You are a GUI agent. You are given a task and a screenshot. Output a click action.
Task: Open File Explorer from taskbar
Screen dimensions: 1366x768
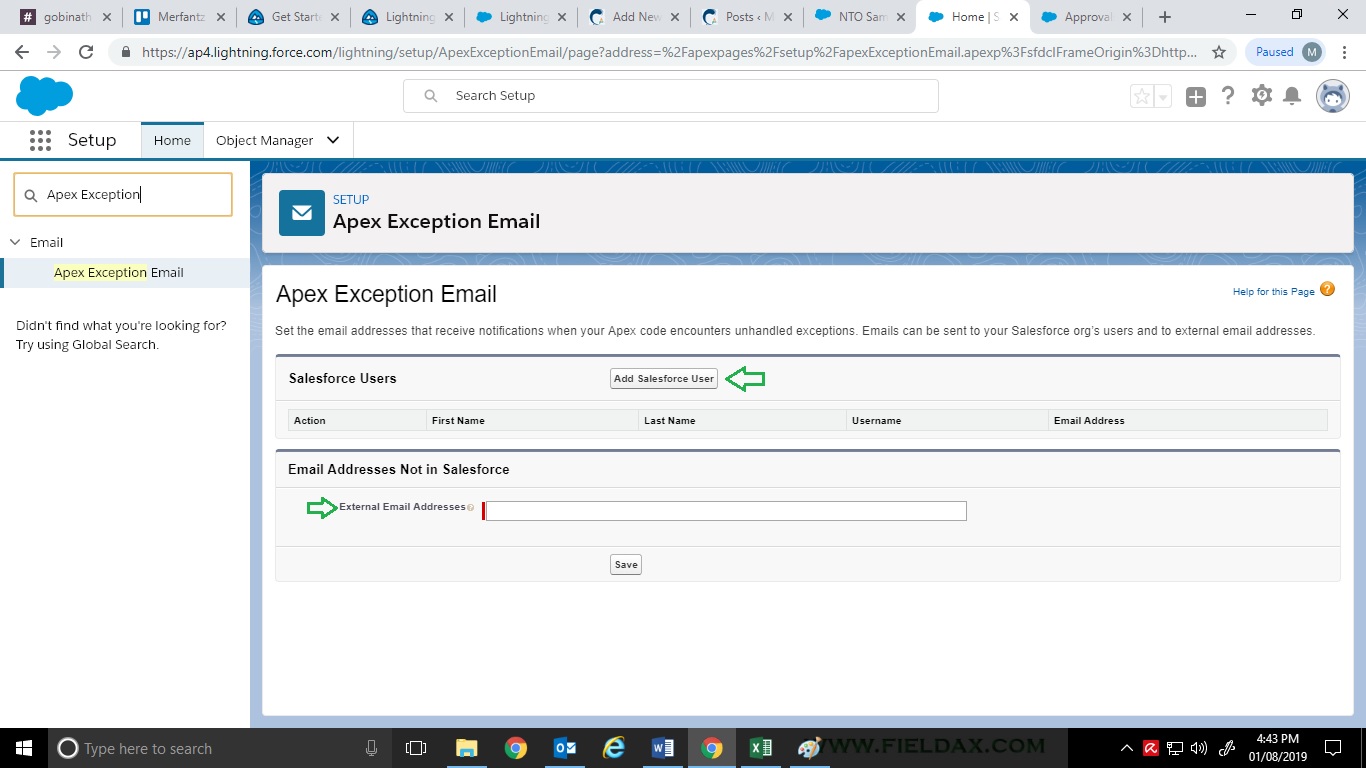(466, 748)
